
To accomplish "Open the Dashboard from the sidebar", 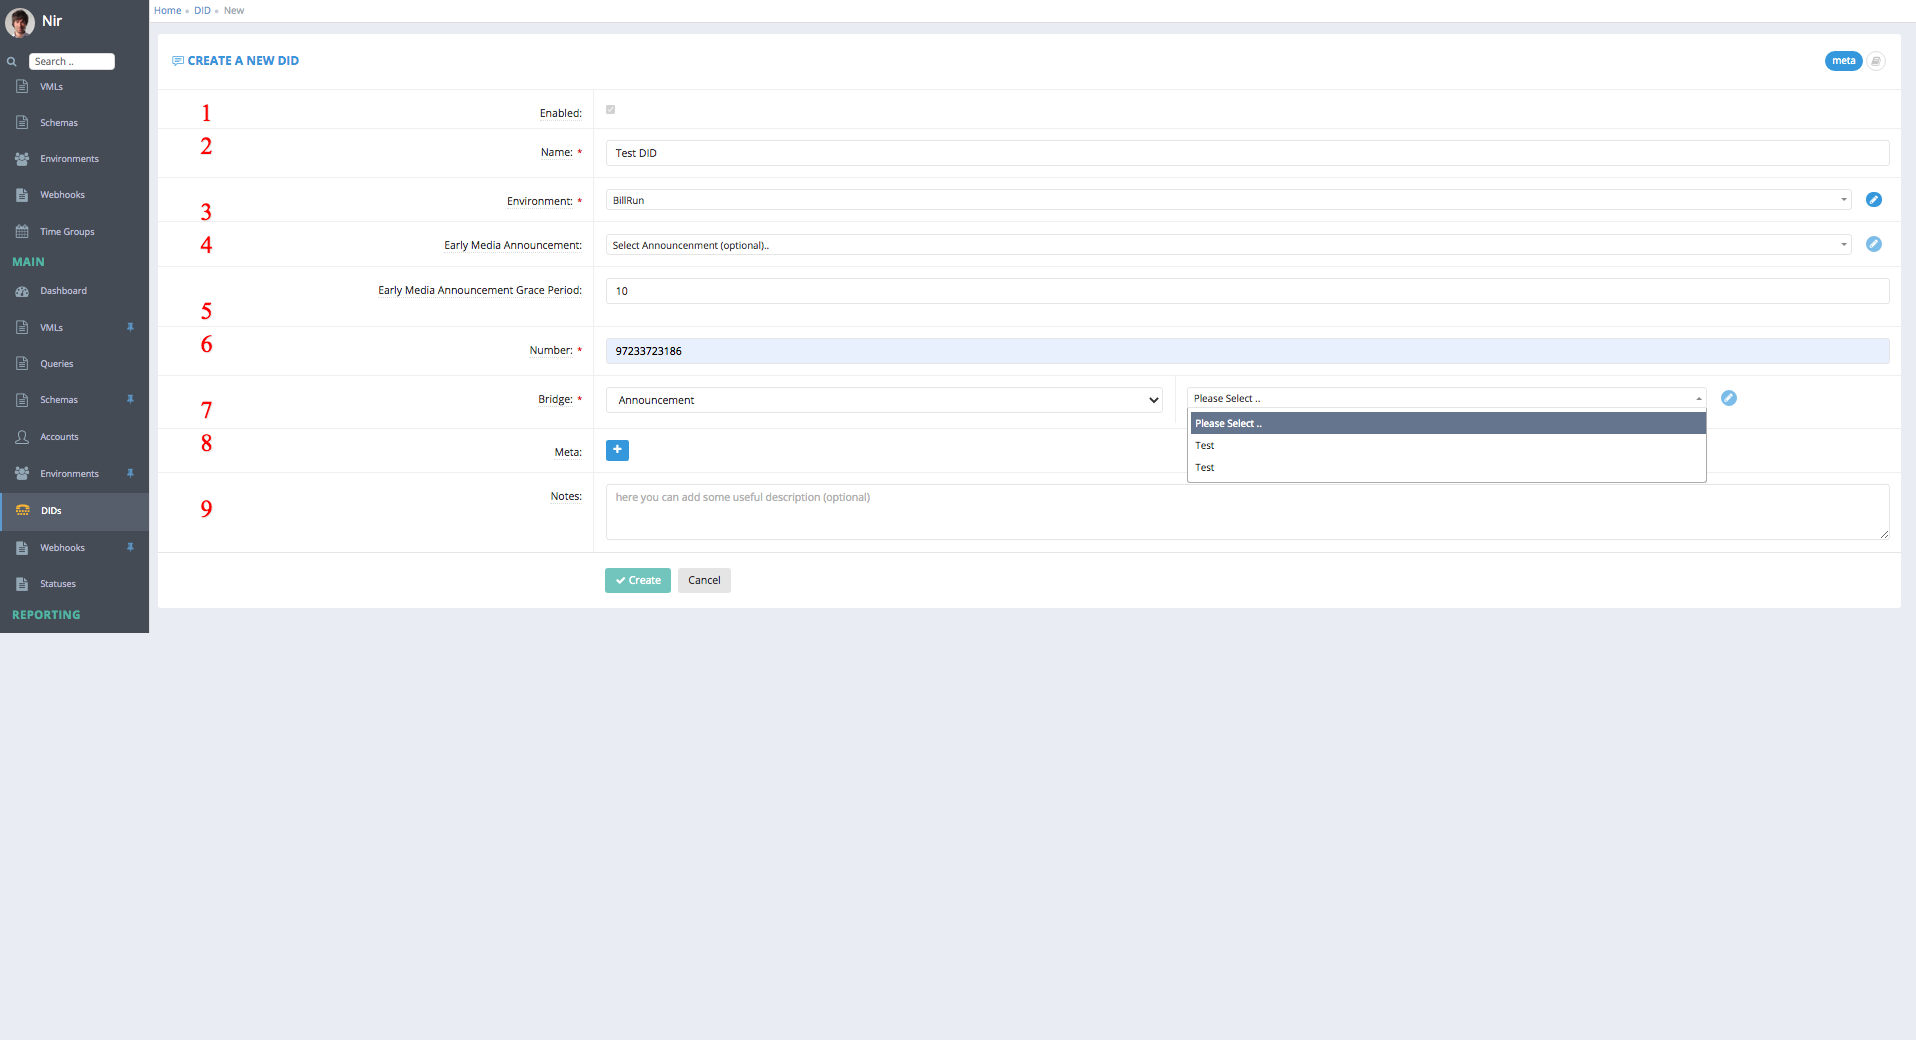I will click(x=64, y=291).
